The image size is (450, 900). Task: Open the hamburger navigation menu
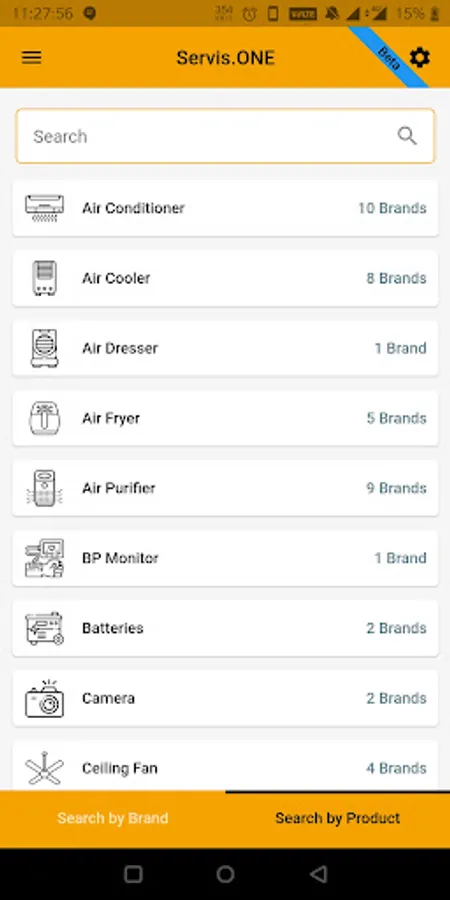[32, 57]
